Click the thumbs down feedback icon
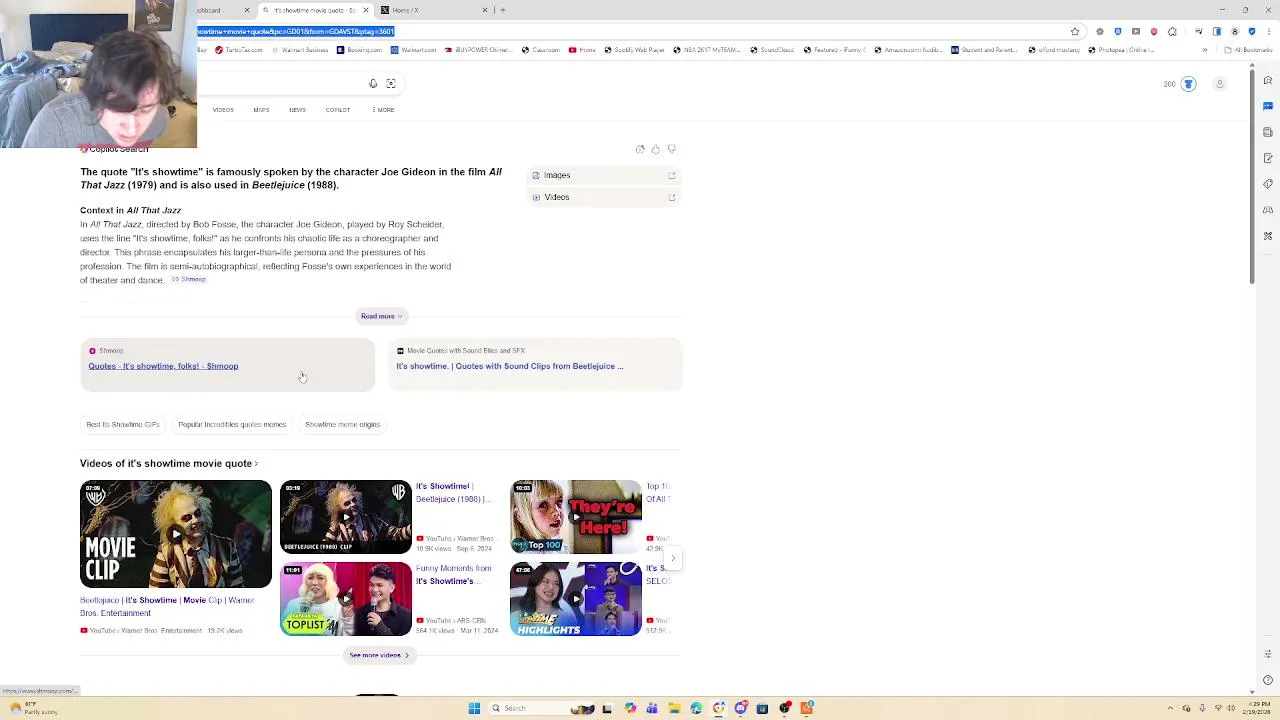This screenshot has height=720, width=1280. tap(672, 149)
